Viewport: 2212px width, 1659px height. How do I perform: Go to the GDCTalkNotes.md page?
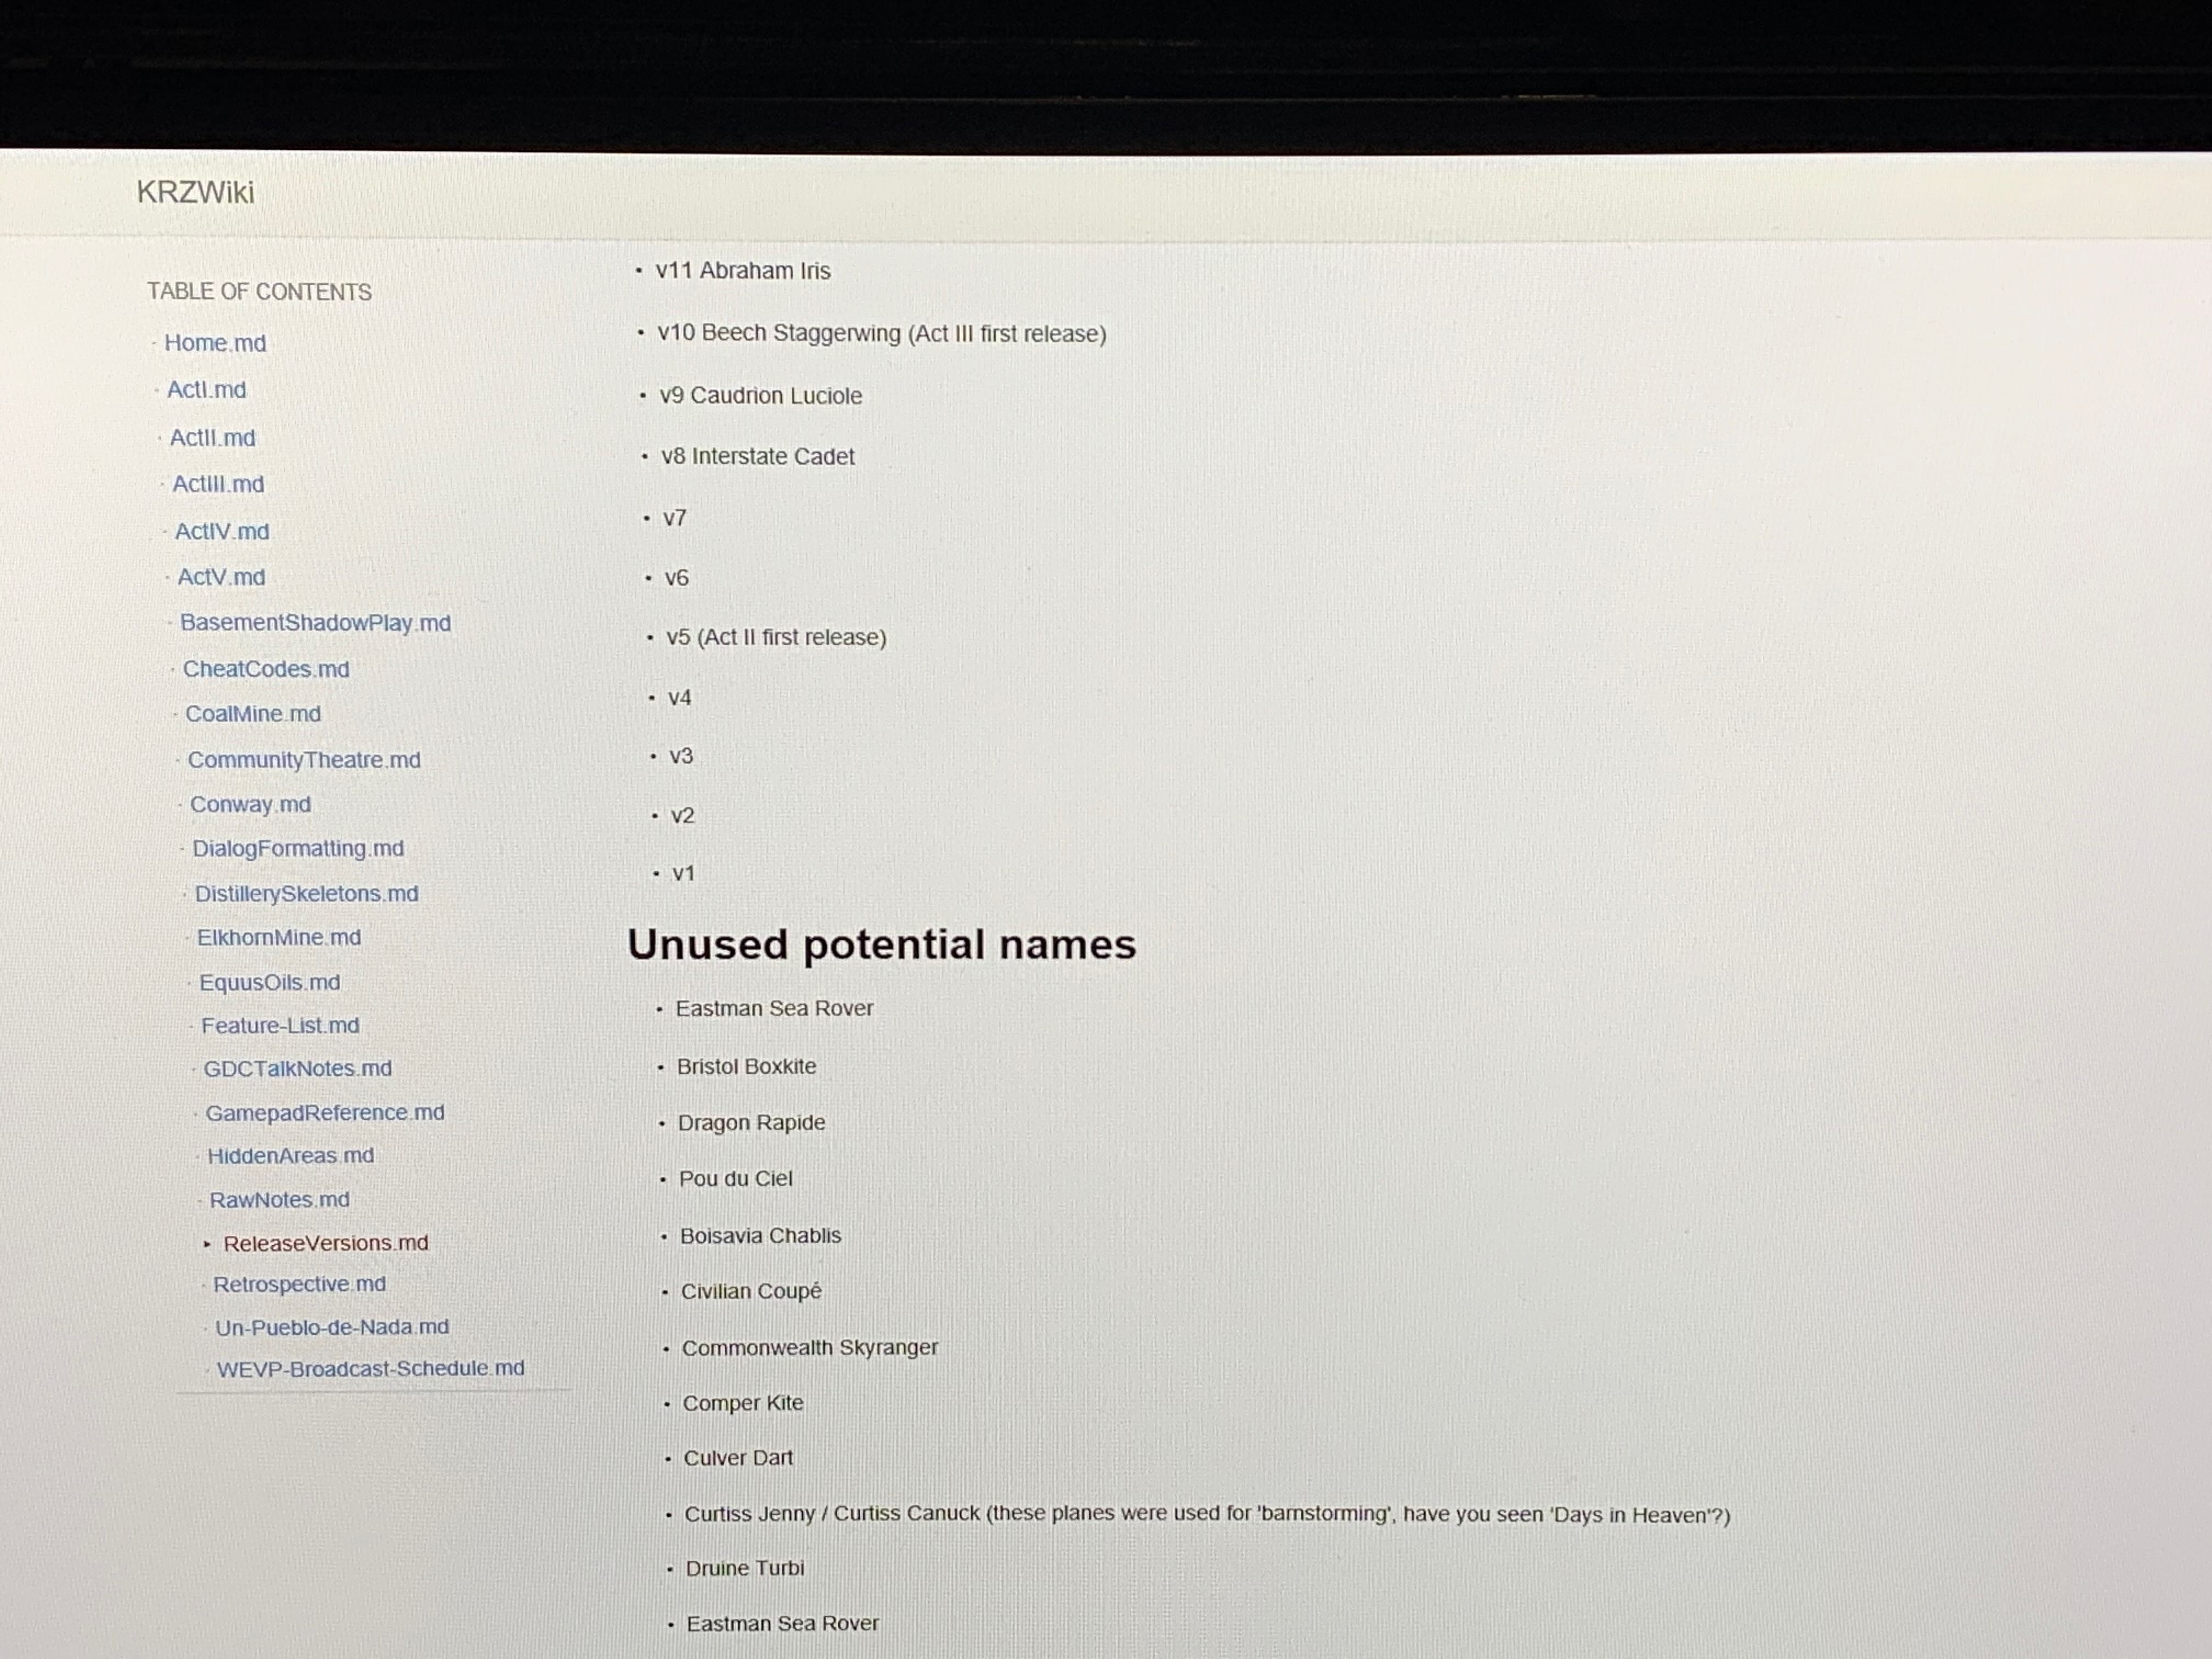[x=298, y=1068]
